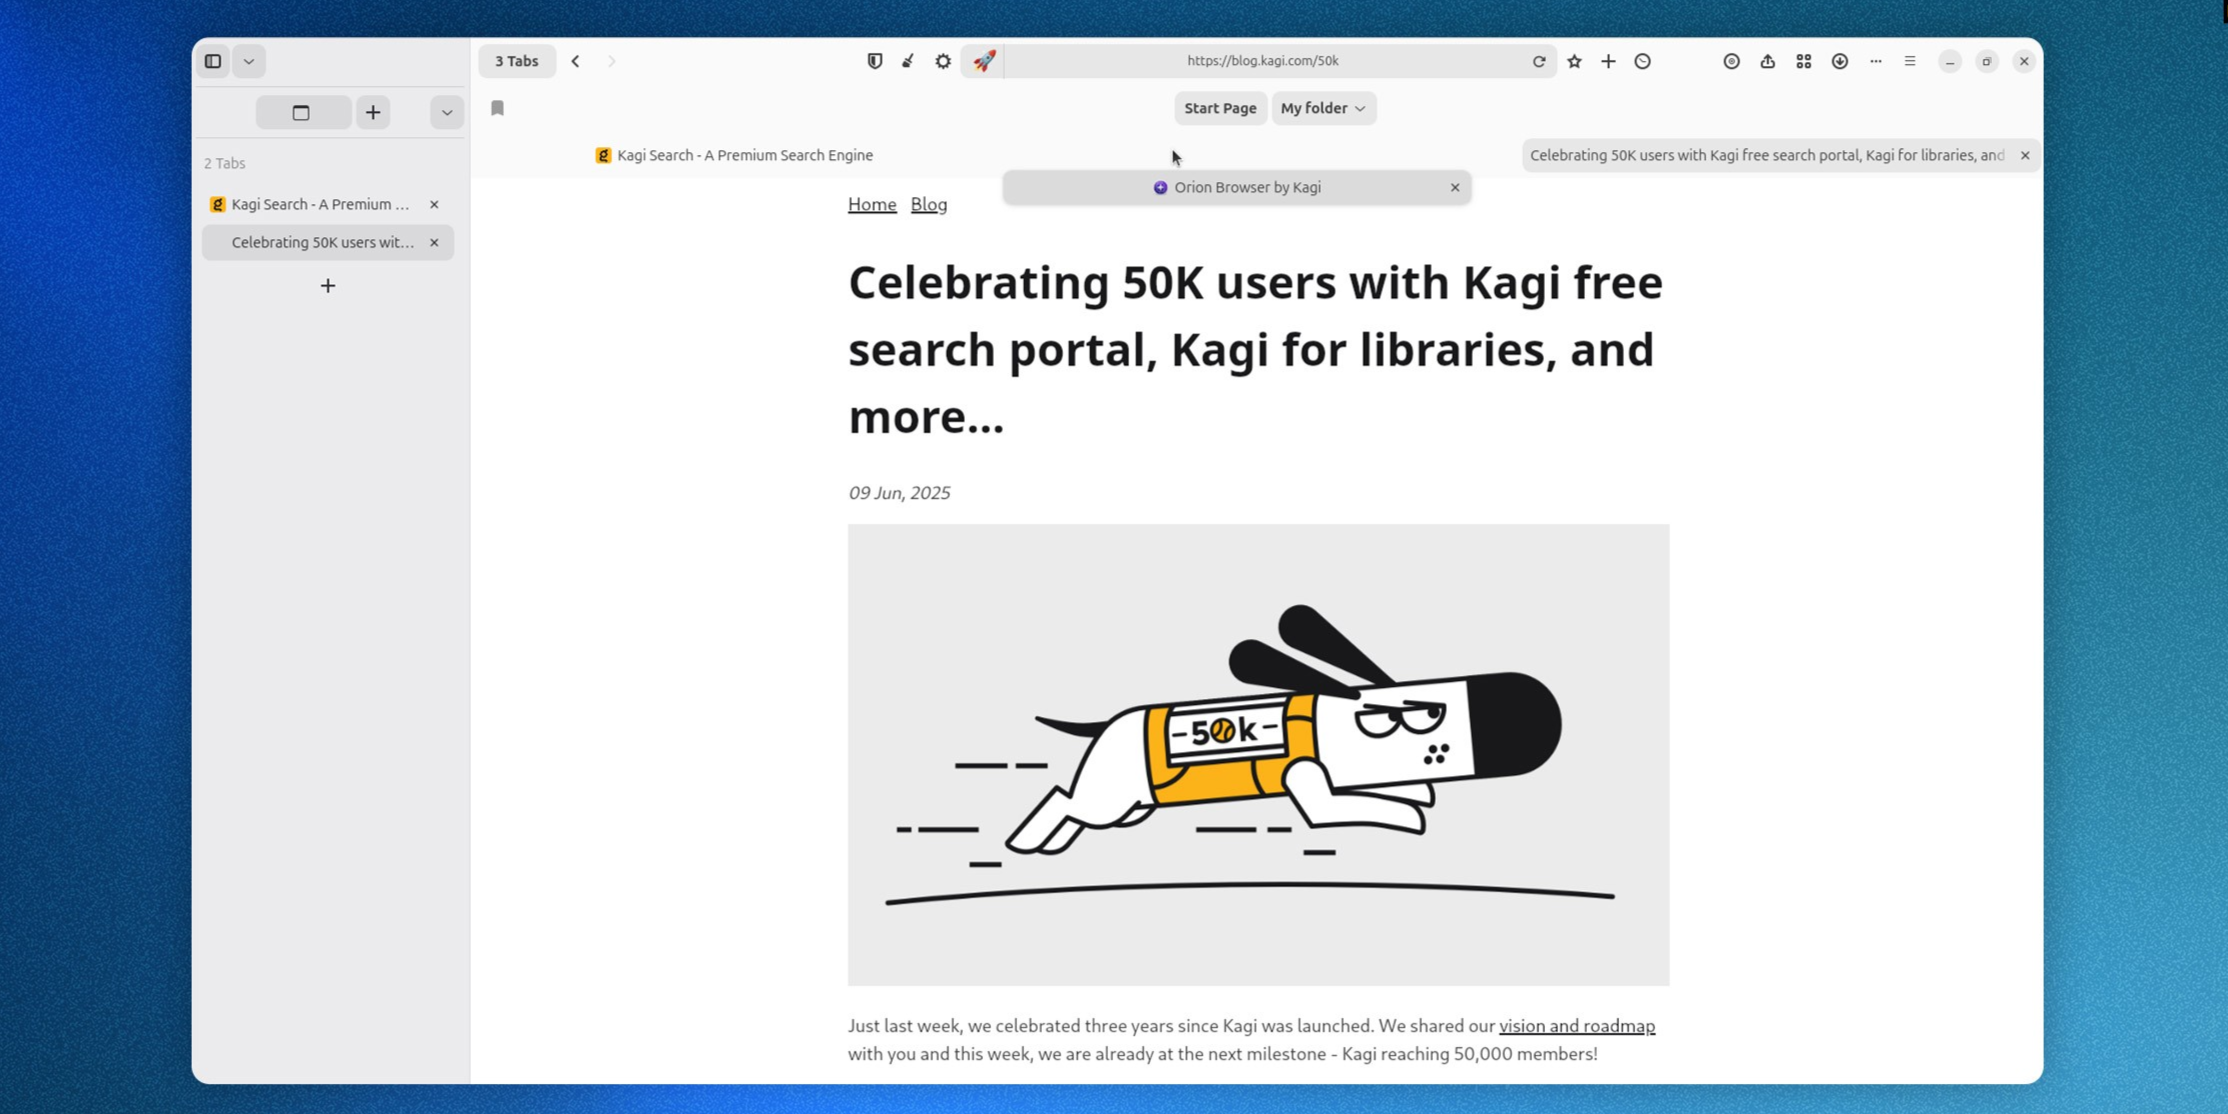Open tab overview grid icon
This screenshot has width=2228, height=1114.
point(1803,61)
